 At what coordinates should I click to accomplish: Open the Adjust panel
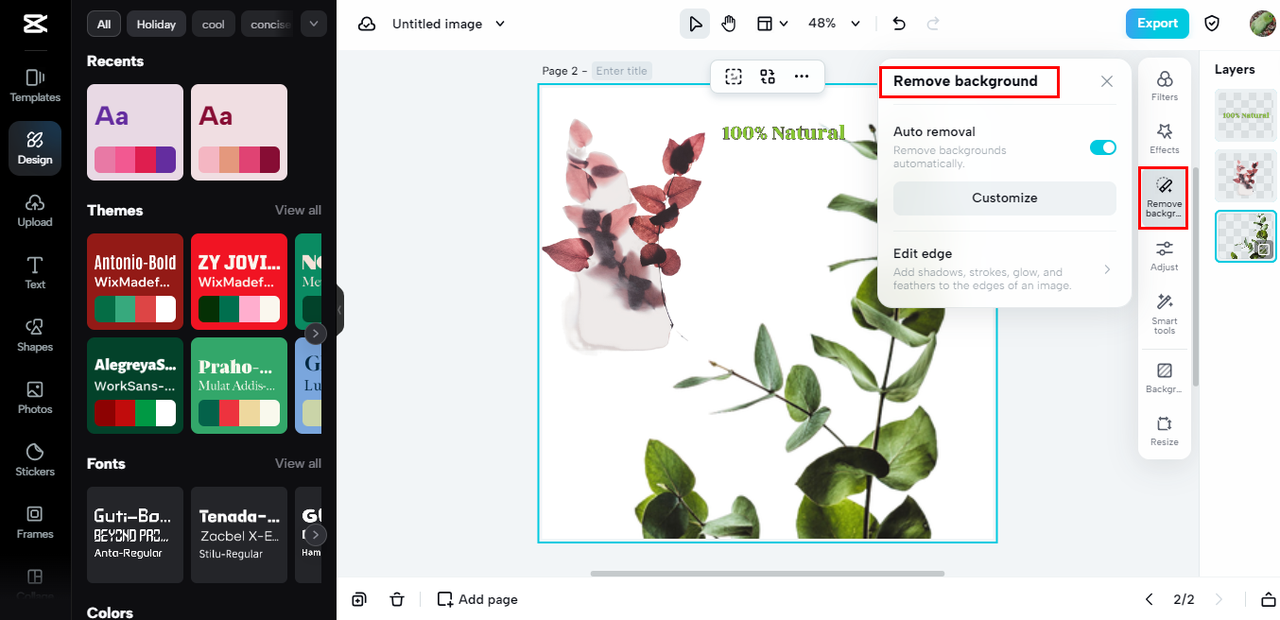click(1164, 253)
